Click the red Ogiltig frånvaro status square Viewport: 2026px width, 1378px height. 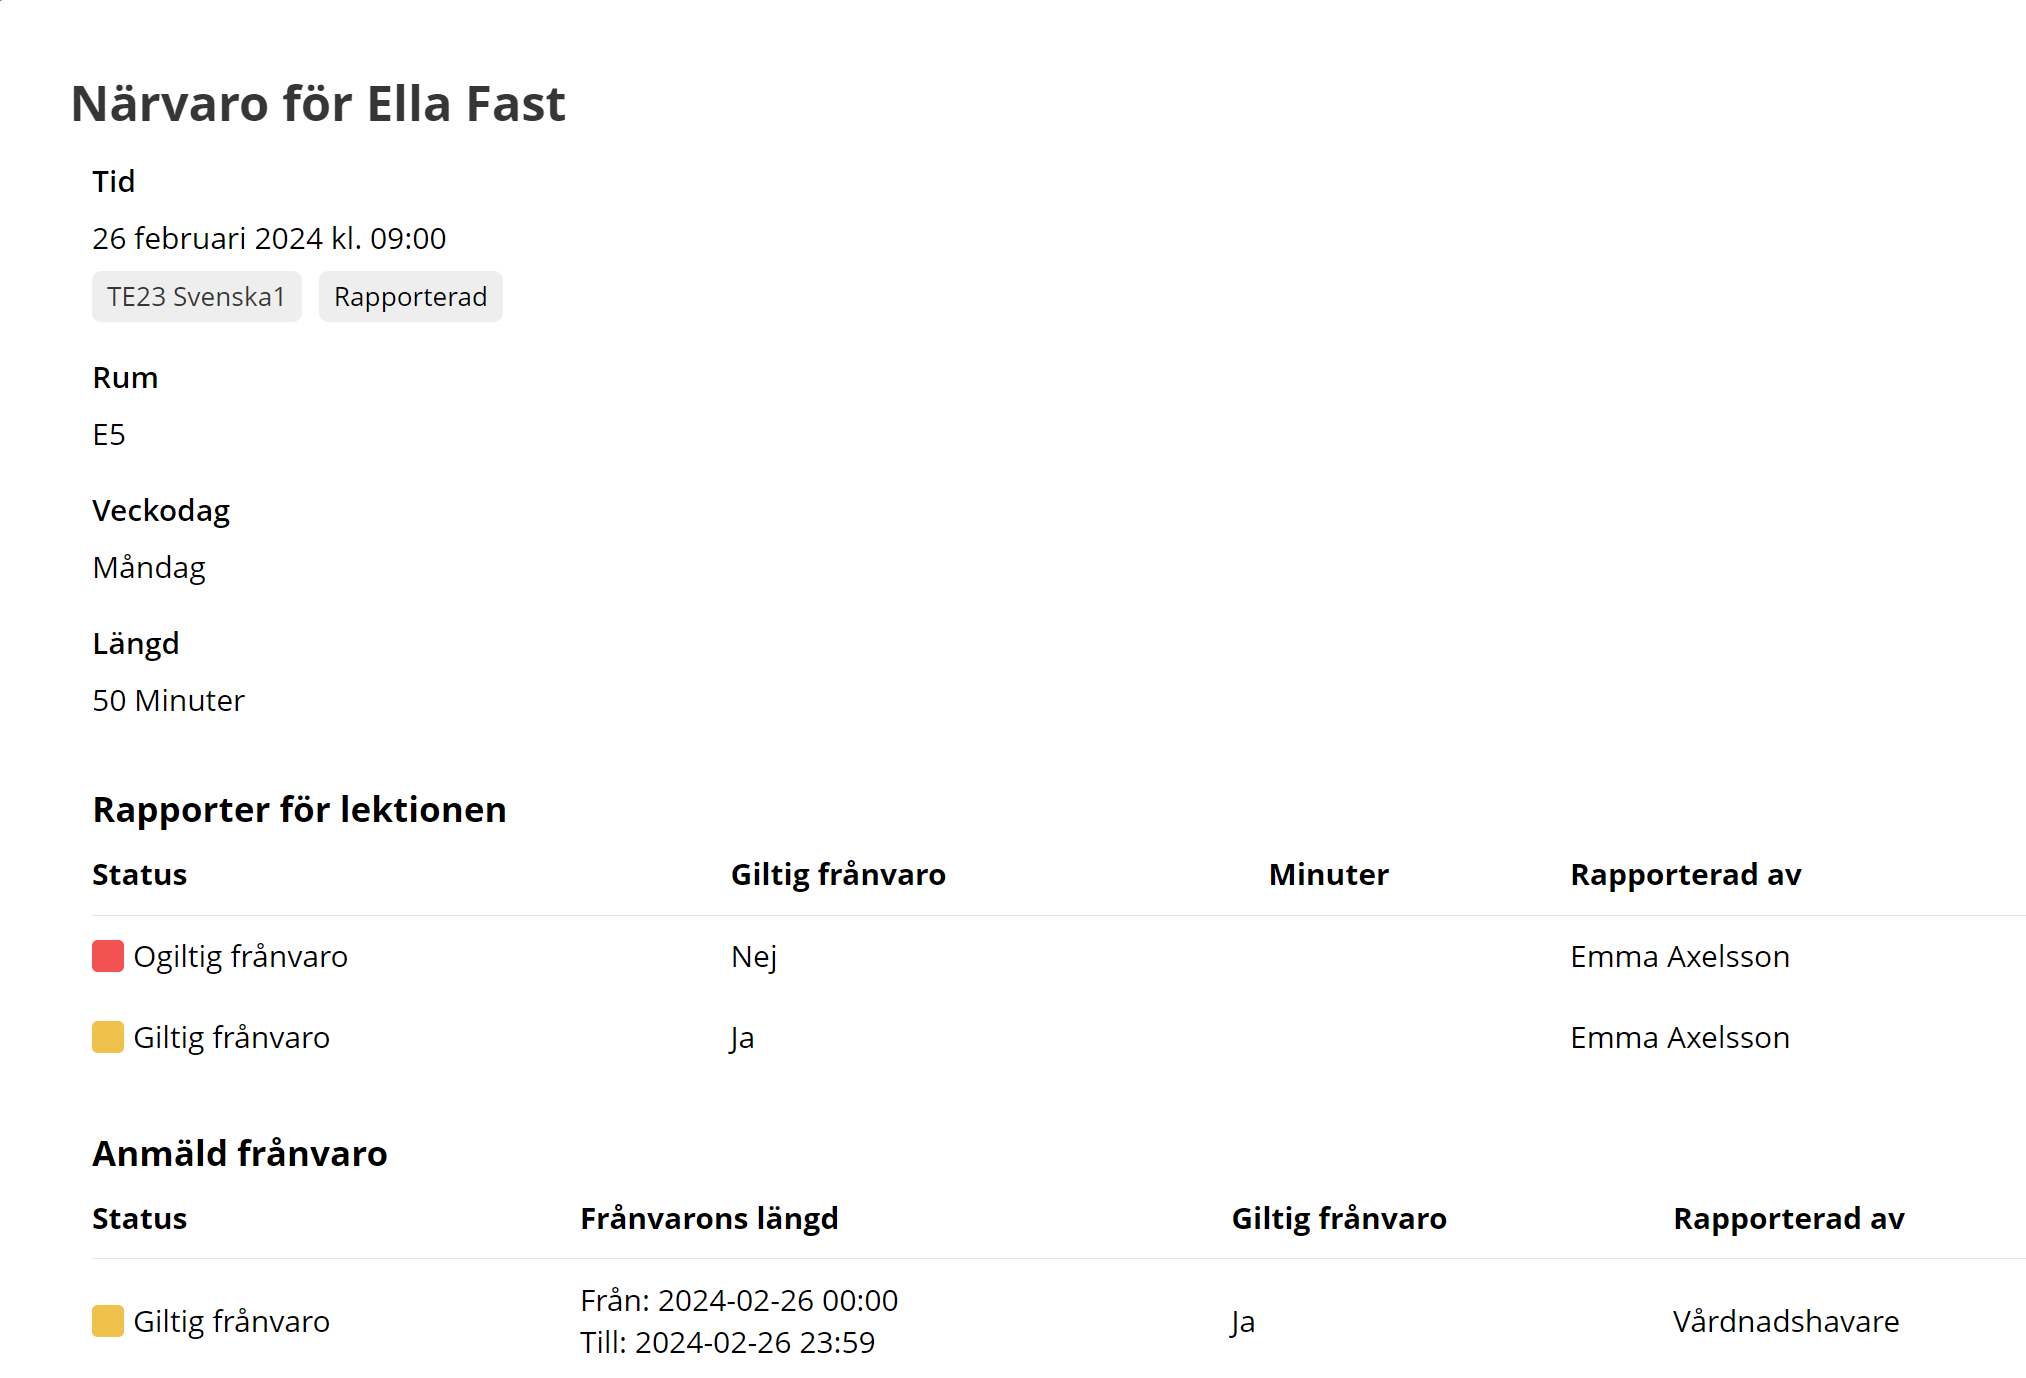click(x=108, y=956)
